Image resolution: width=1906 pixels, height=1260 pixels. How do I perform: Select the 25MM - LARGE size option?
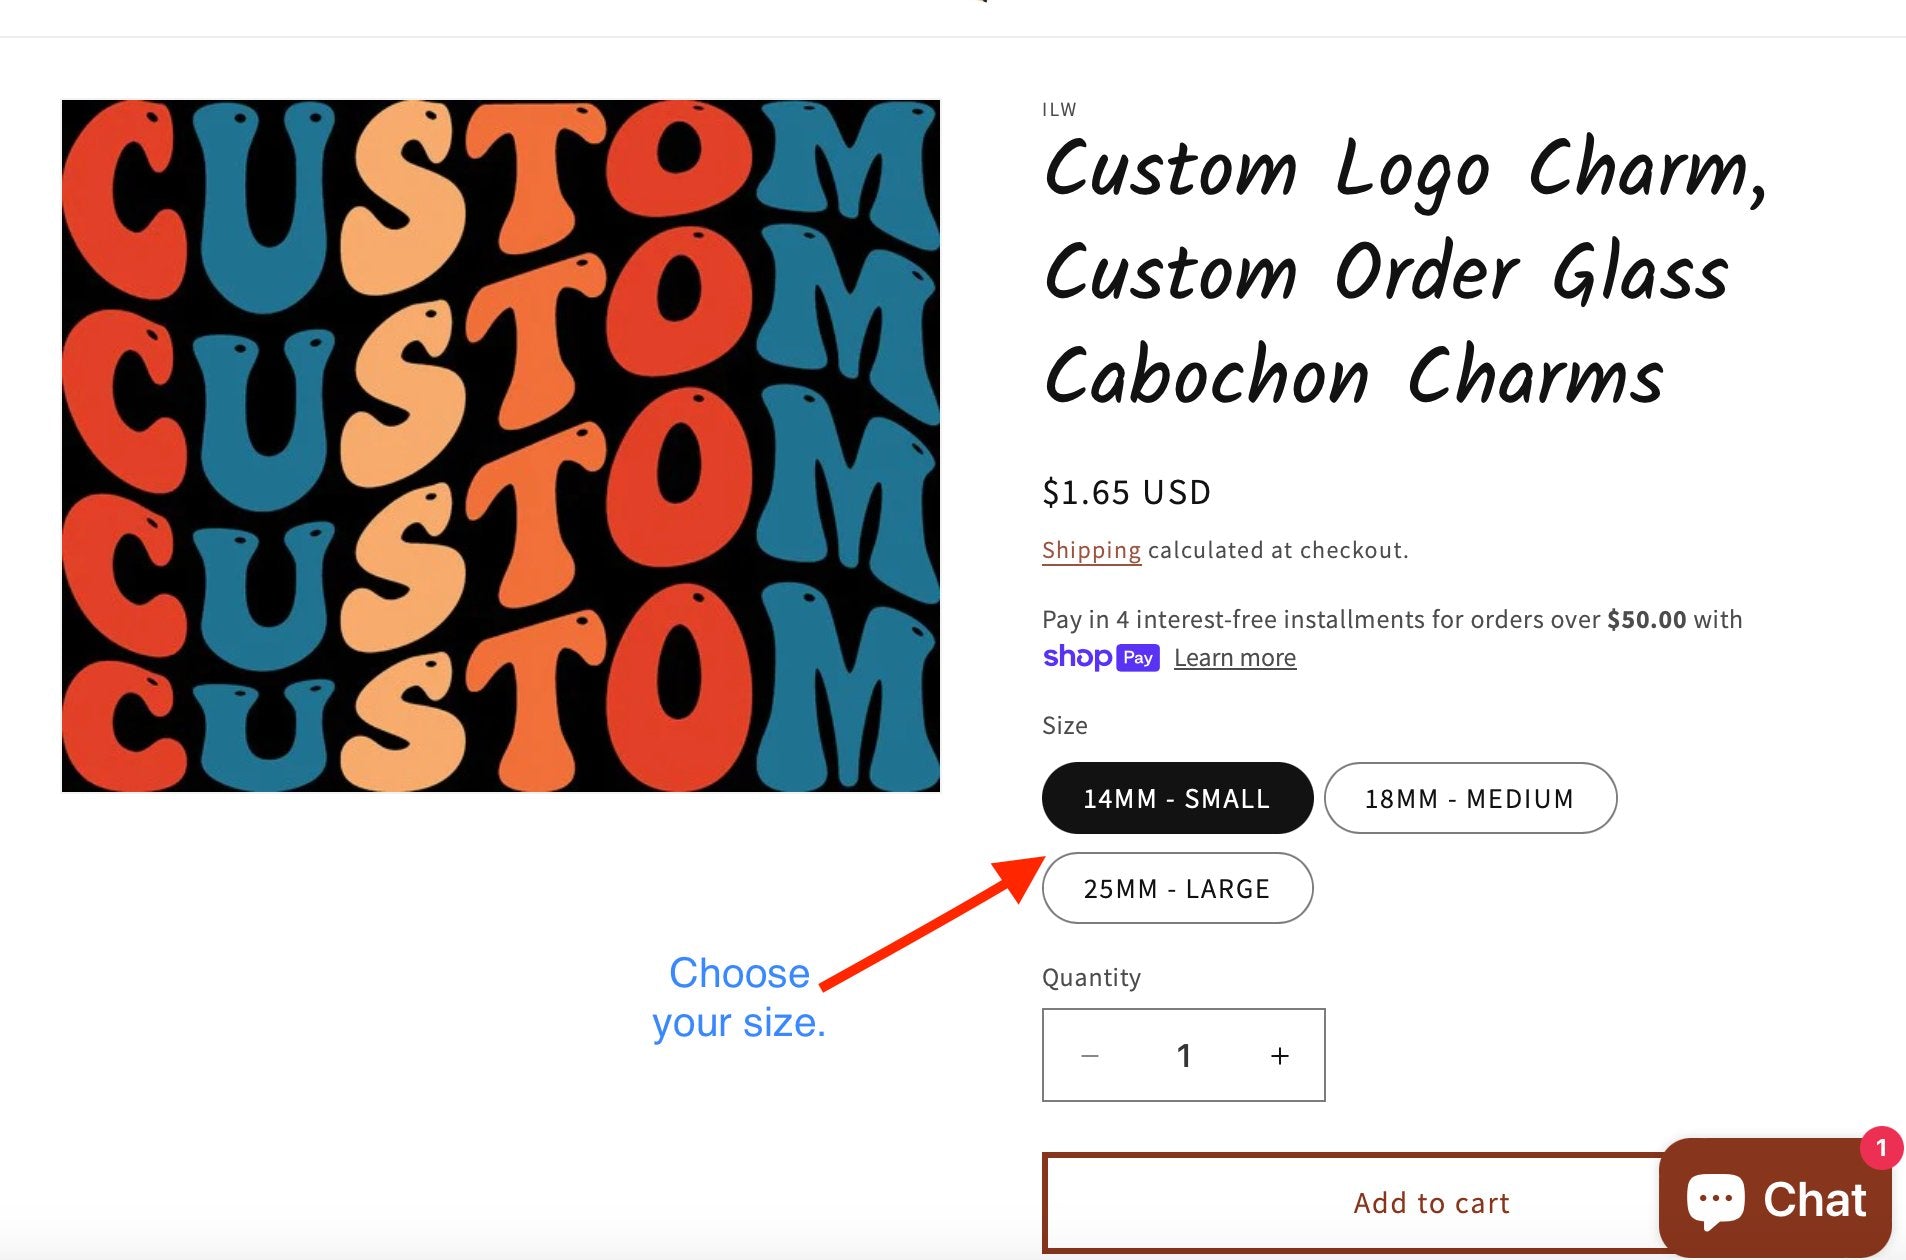coord(1177,888)
